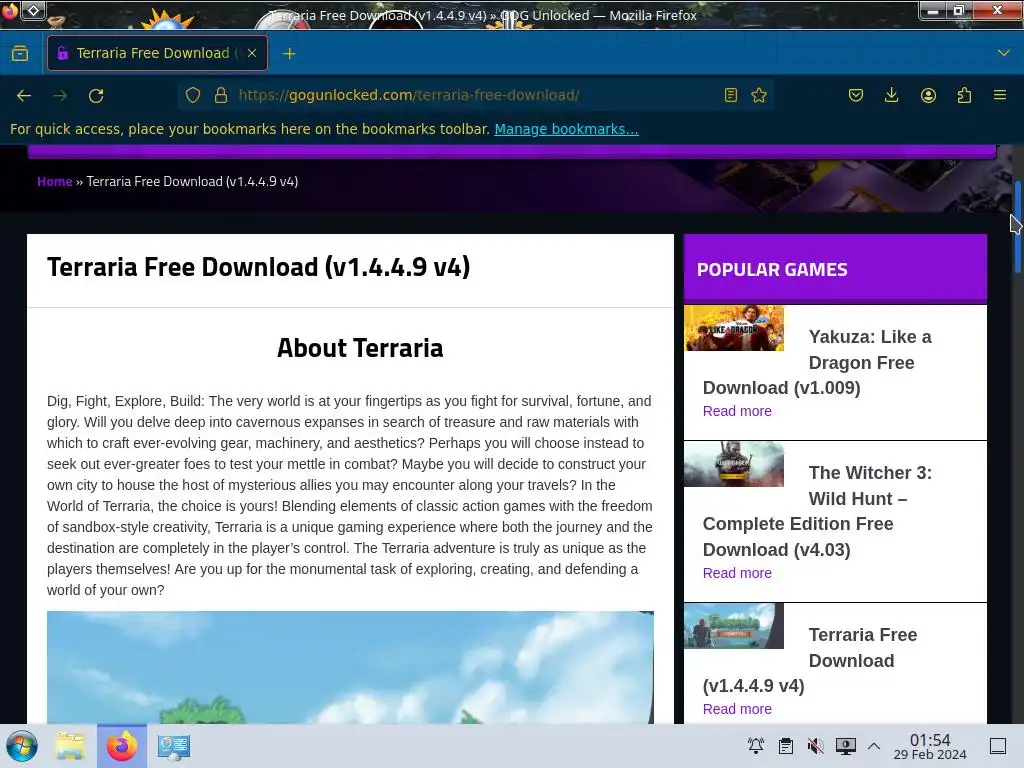Open Firefox account icon
Image resolution: width=1024 pixels, height=768 pixels.
pos(928,95)
